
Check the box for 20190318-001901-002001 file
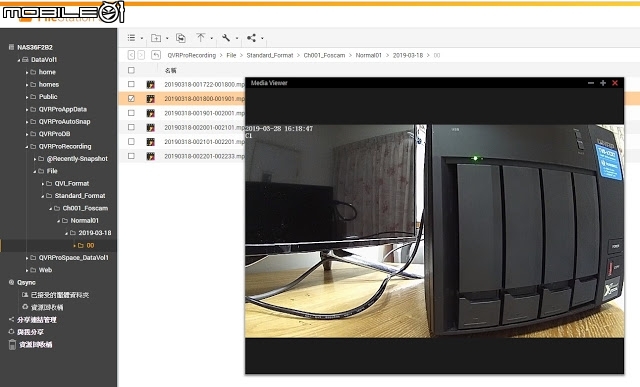(x=131, y=113)
